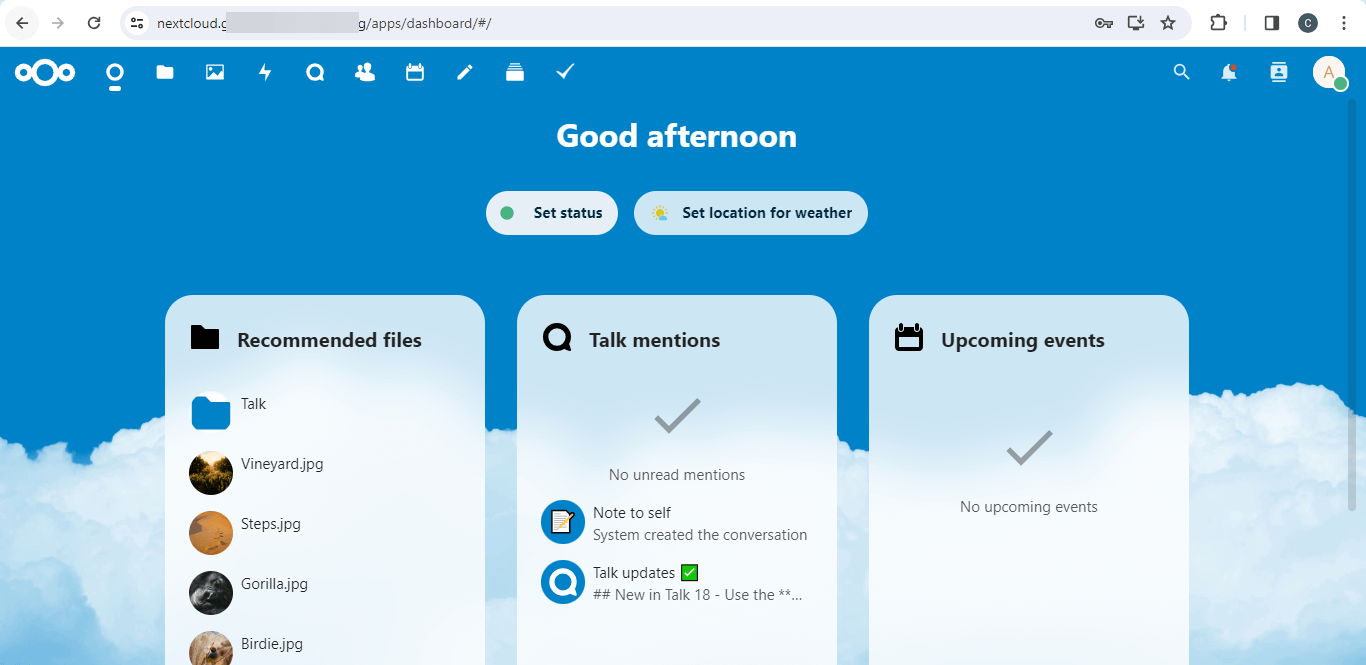Viewport: 1366px width, 665px height.
Task: Open the Deck app icon
Action: [515, 72]
